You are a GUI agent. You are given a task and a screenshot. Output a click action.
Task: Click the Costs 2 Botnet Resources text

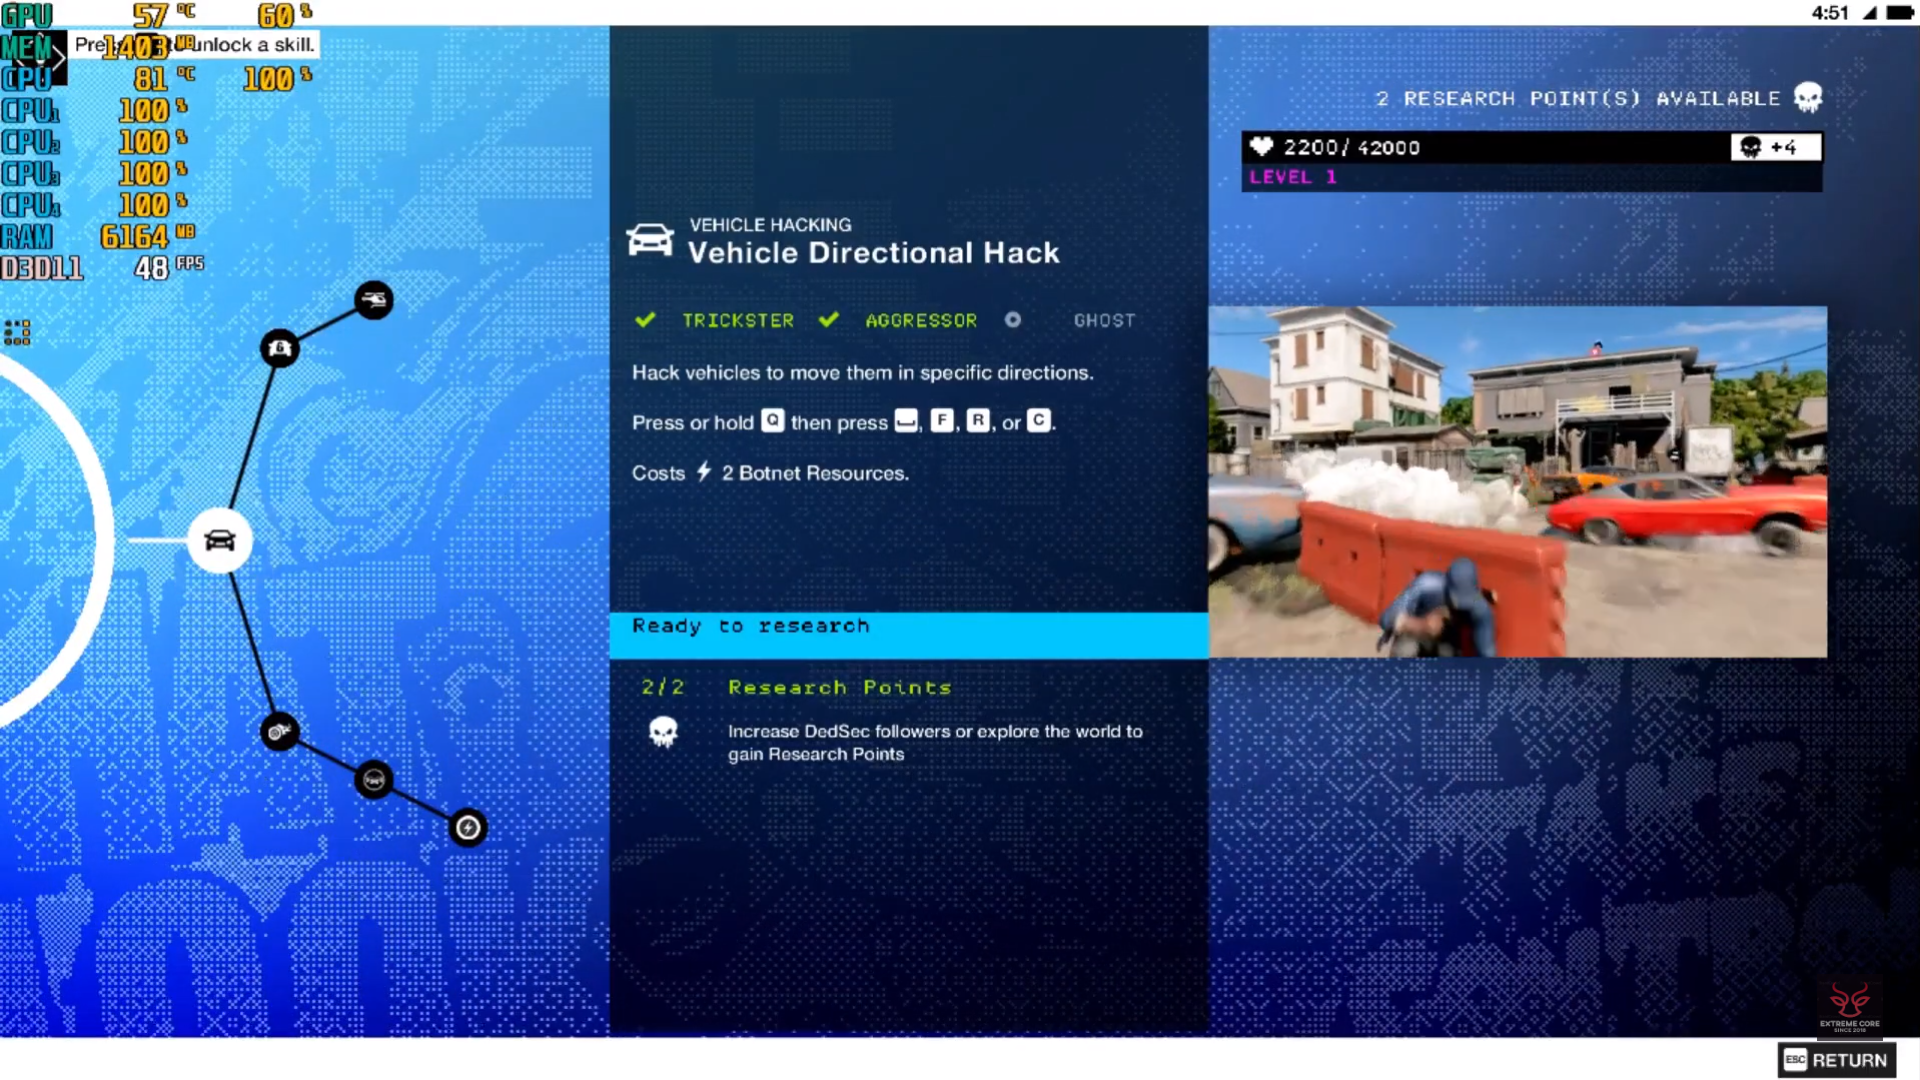[x=770, y=473]
